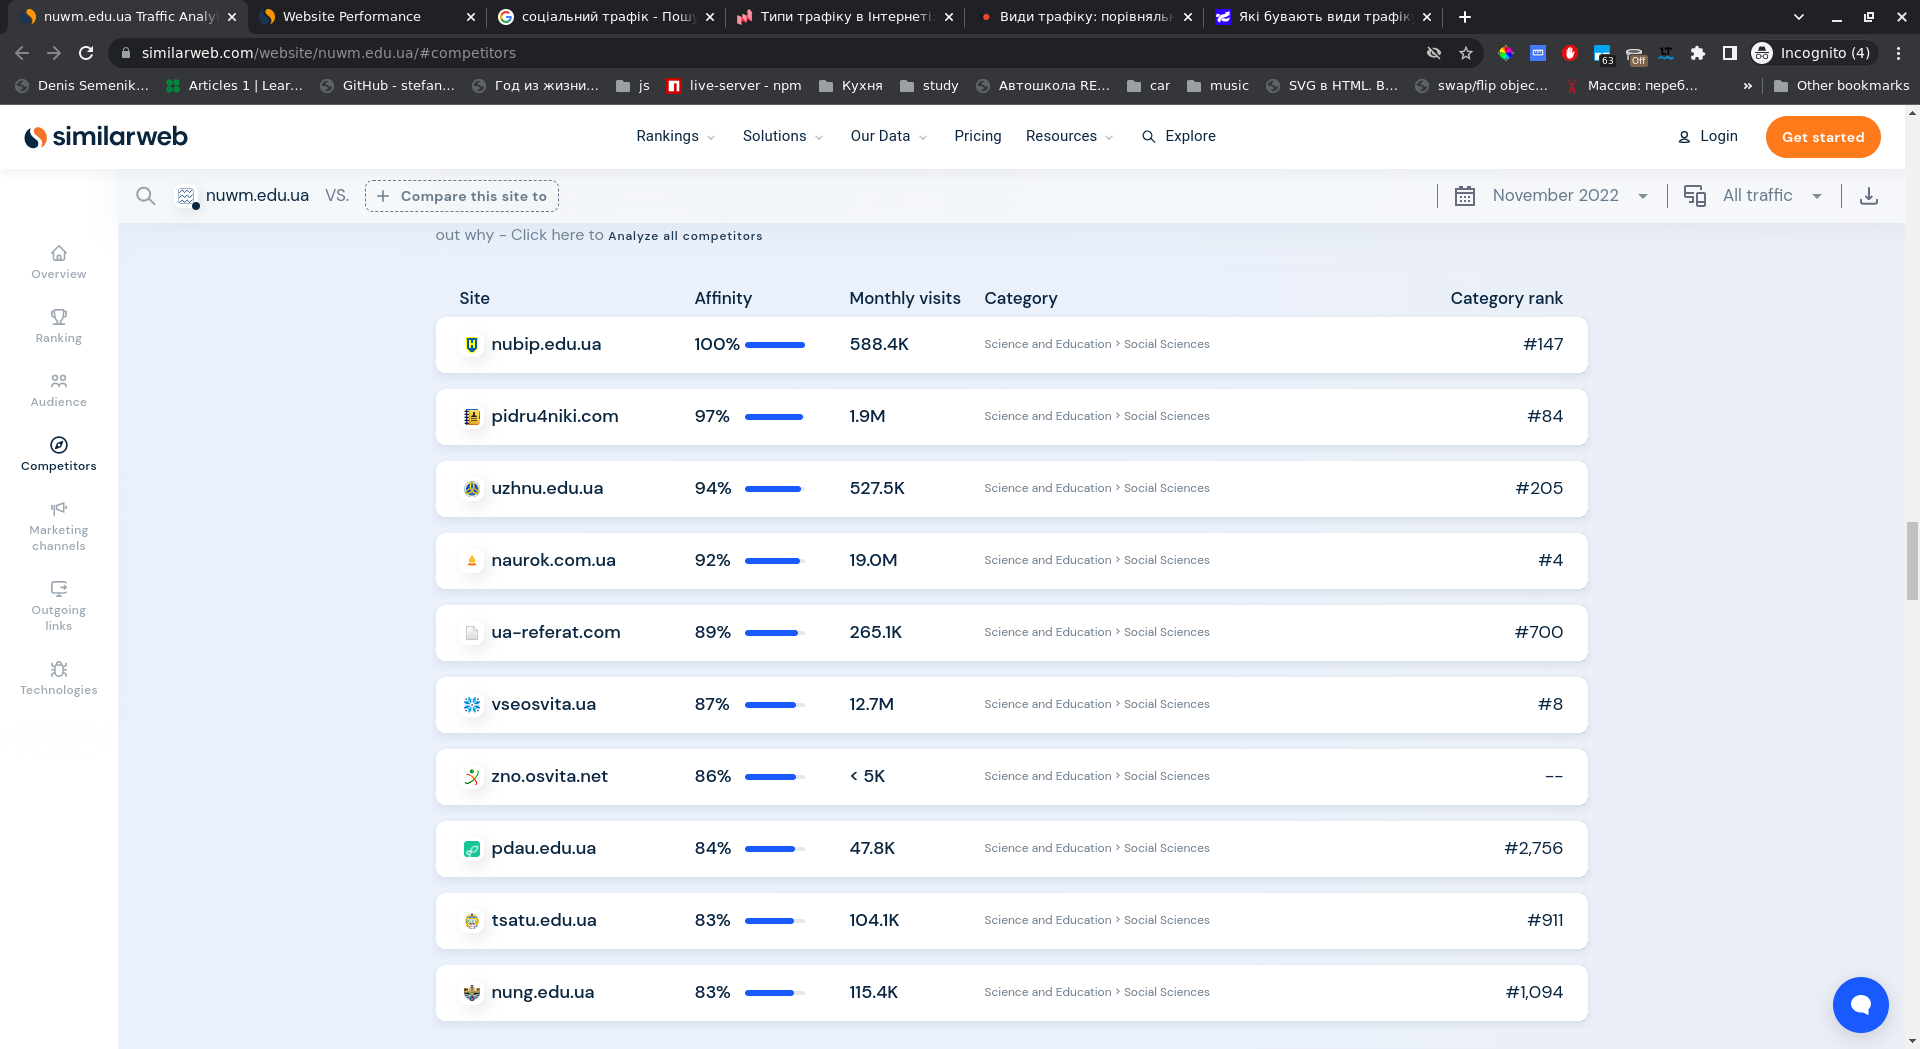Bookmark this page with the star icon

pyautogui.click(x=1466, y=53)
